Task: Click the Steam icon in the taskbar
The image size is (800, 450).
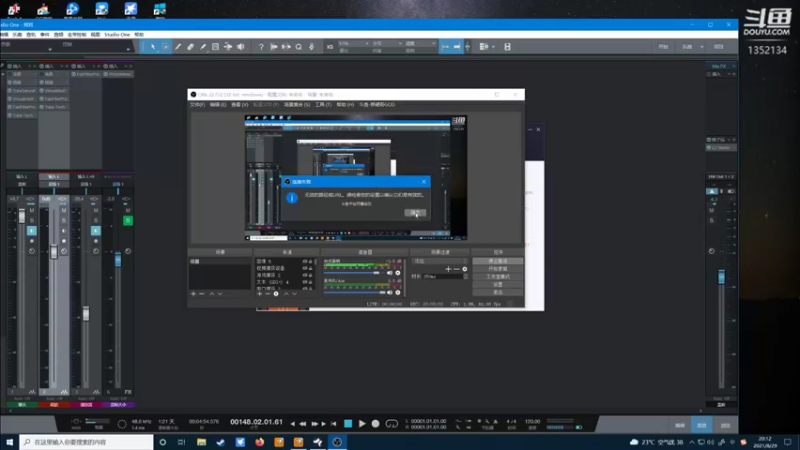Action: [x=221, y=442]
